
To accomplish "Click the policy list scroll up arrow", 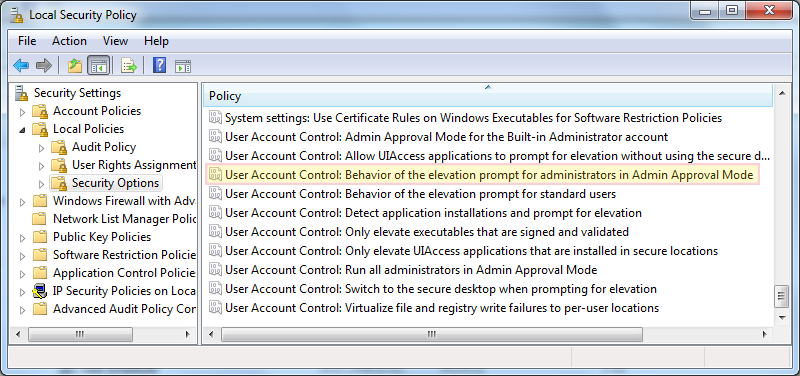I will click(781, 92).
